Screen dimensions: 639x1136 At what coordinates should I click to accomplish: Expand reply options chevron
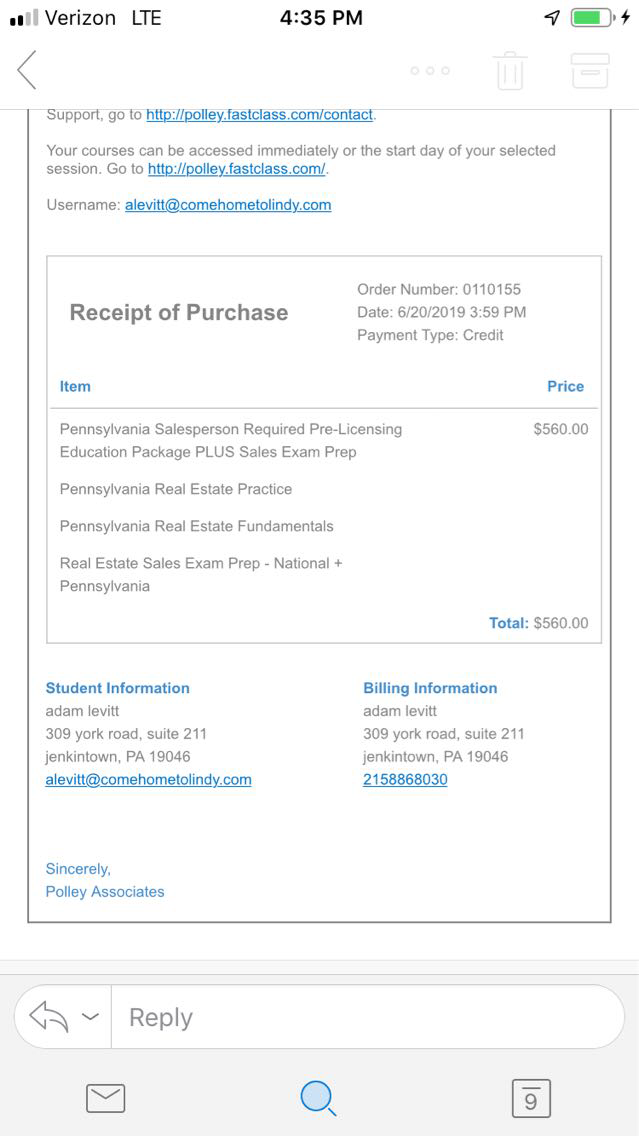90,1017
